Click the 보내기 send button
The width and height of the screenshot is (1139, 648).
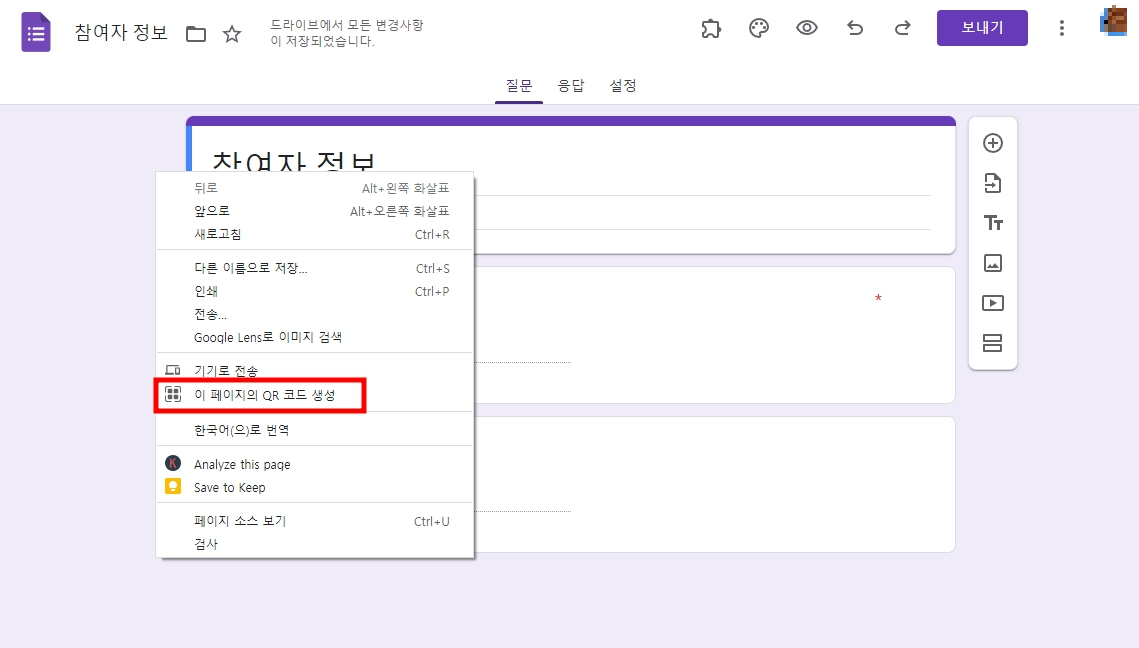(981, 28)
